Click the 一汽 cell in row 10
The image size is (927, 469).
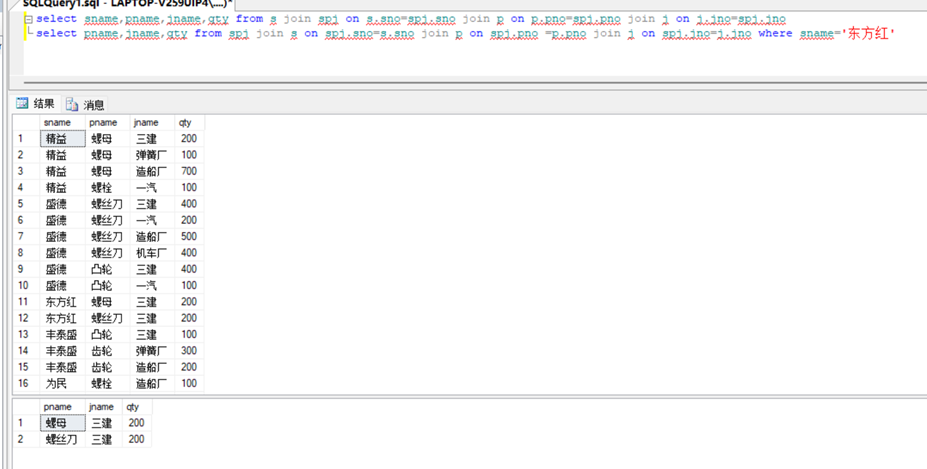[153, 286]
